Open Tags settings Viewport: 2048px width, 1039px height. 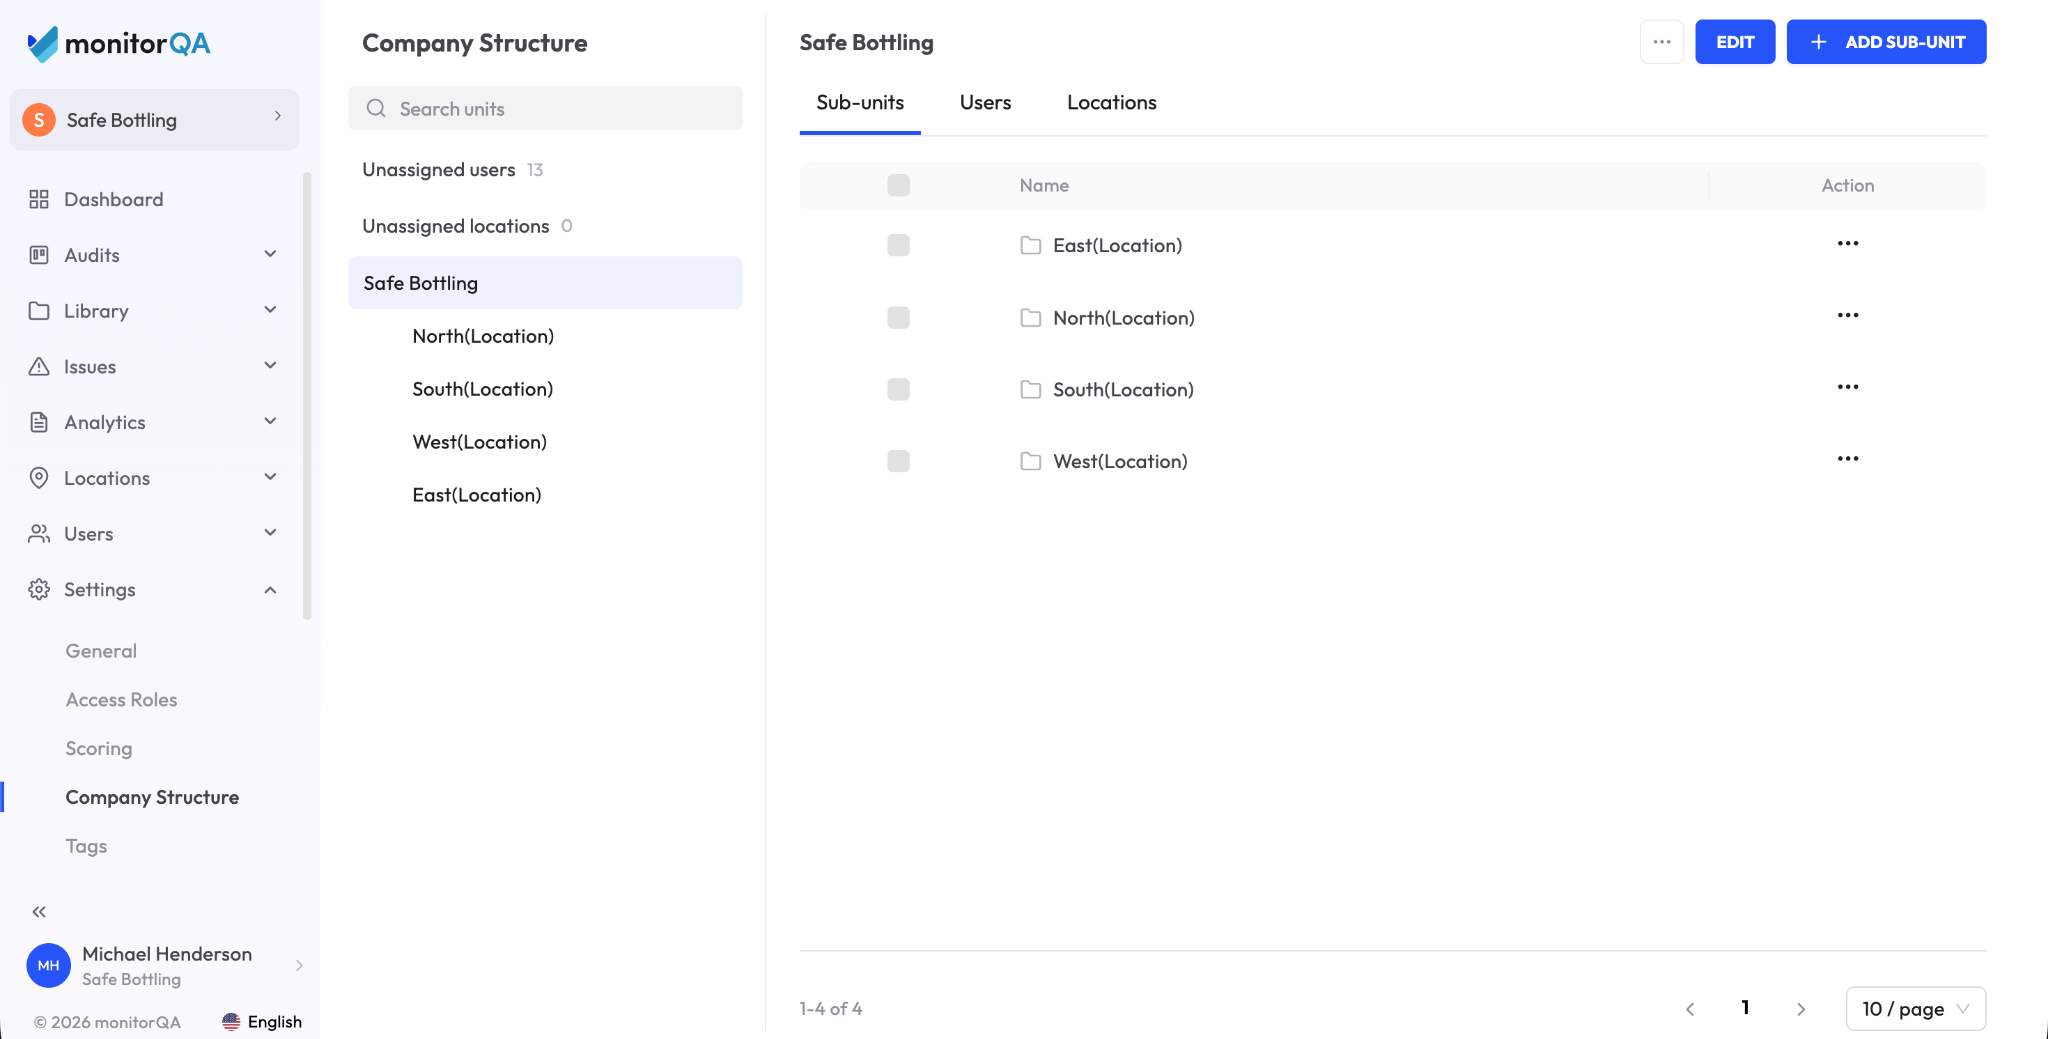[x=86, y=846]
